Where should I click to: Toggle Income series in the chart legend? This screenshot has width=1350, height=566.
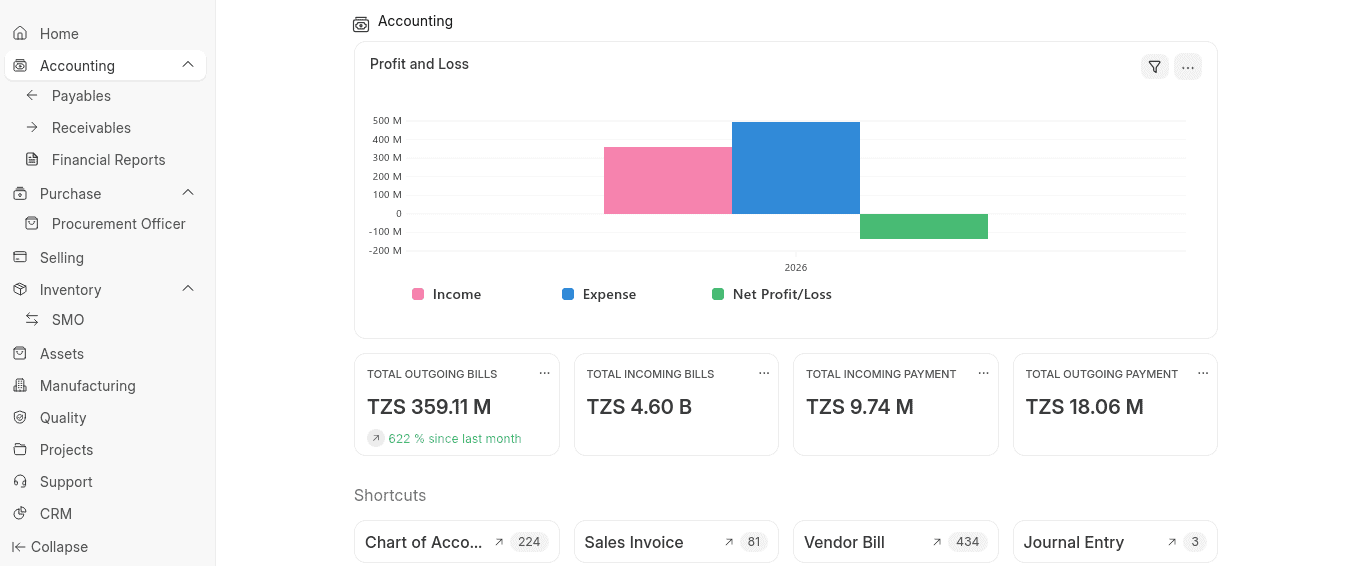point(447,295)
